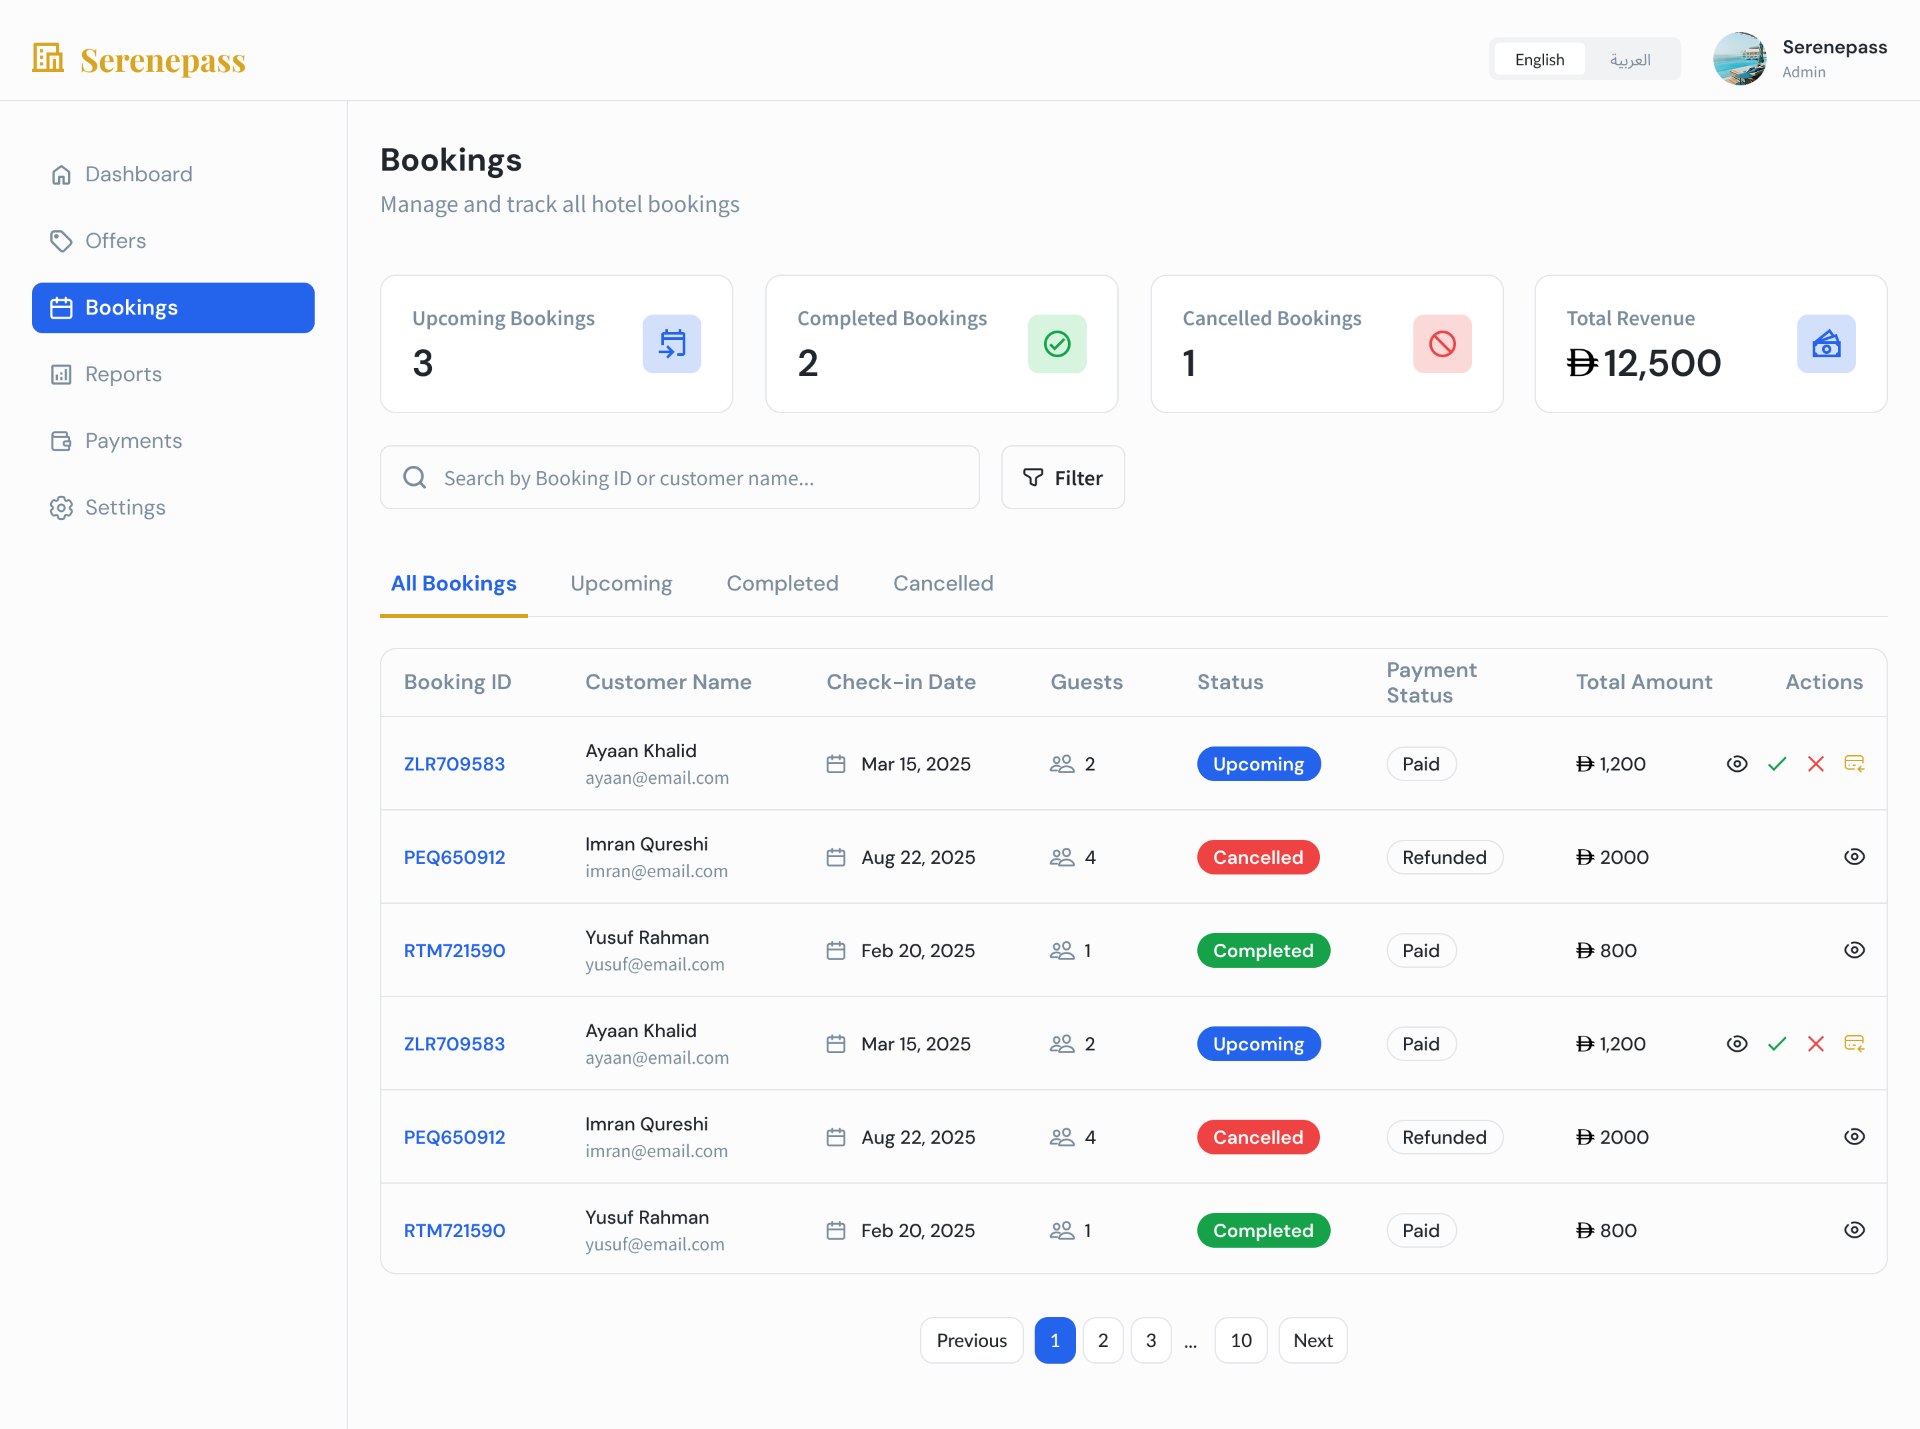Click guests icon in first Yusuf Rahman row
The height and width of the screenshot is (1429, 1920).
tap(1062, 951)
